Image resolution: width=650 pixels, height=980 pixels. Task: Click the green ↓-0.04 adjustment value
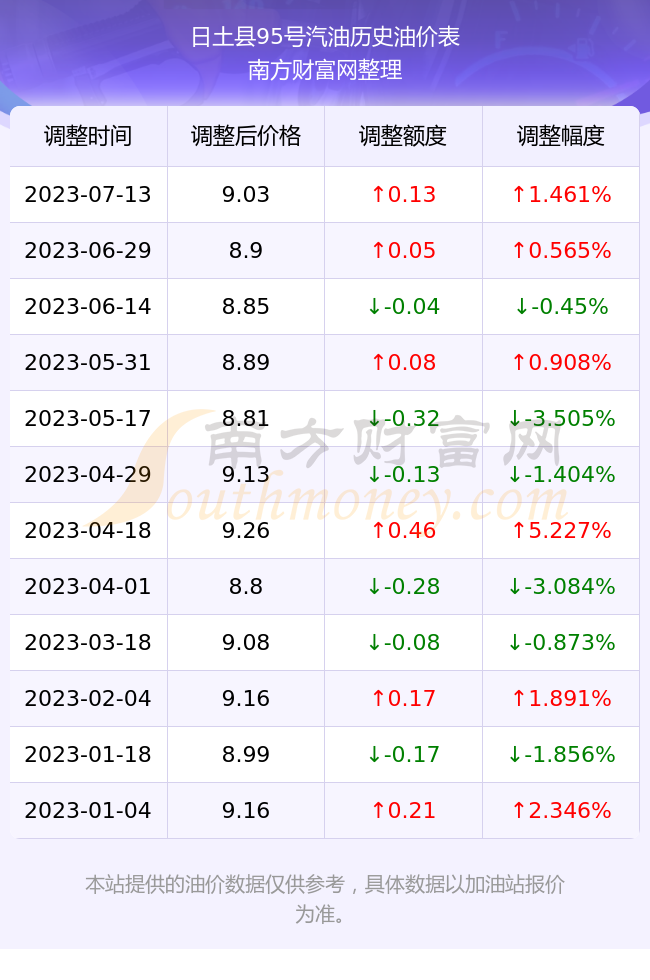[403, 306]
